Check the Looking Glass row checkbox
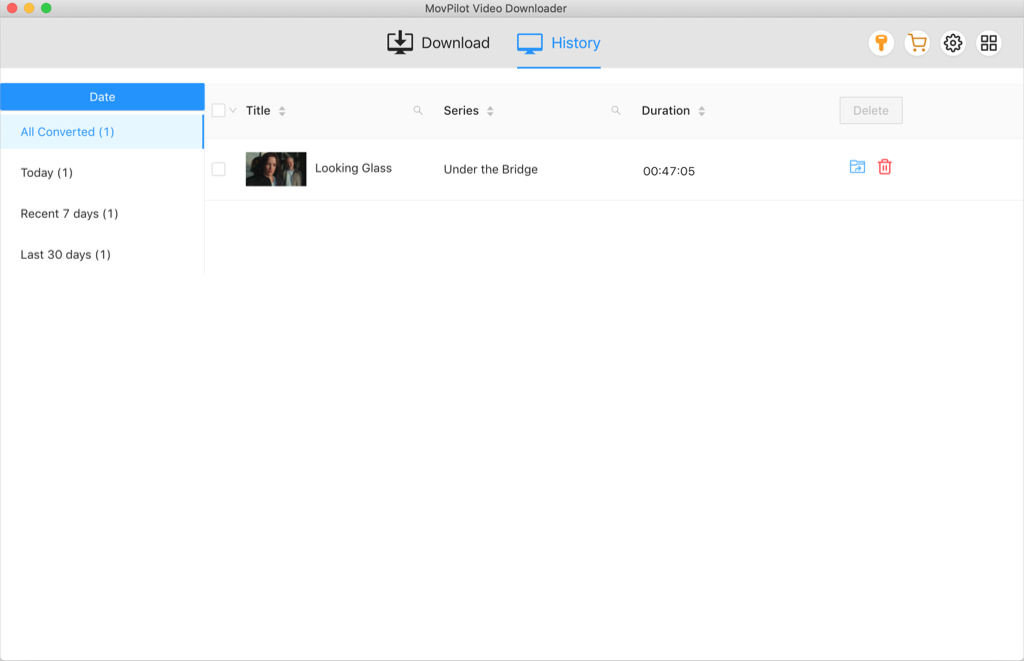The image size is (1024, 661). tap(218, 169)
